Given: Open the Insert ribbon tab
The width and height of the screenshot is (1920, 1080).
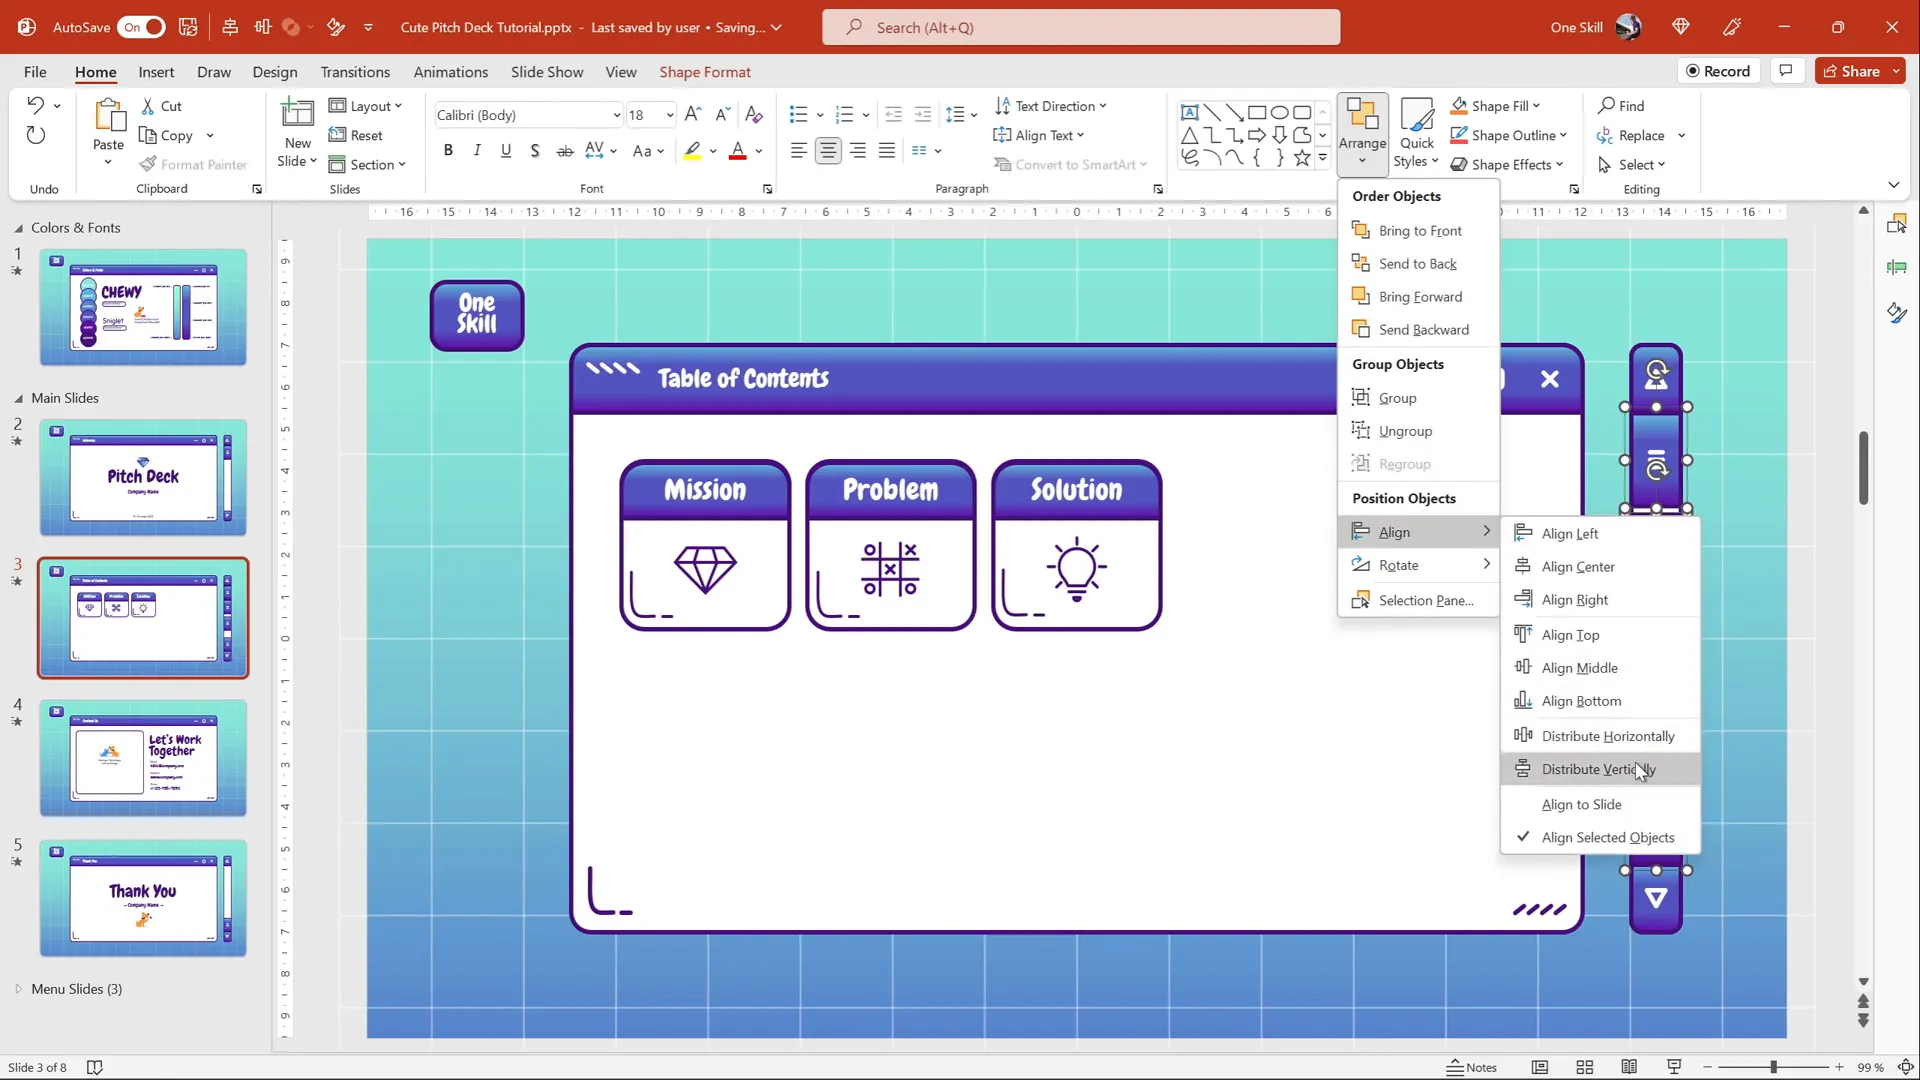Looking at the screenshot, I should [x=156, y=72].
